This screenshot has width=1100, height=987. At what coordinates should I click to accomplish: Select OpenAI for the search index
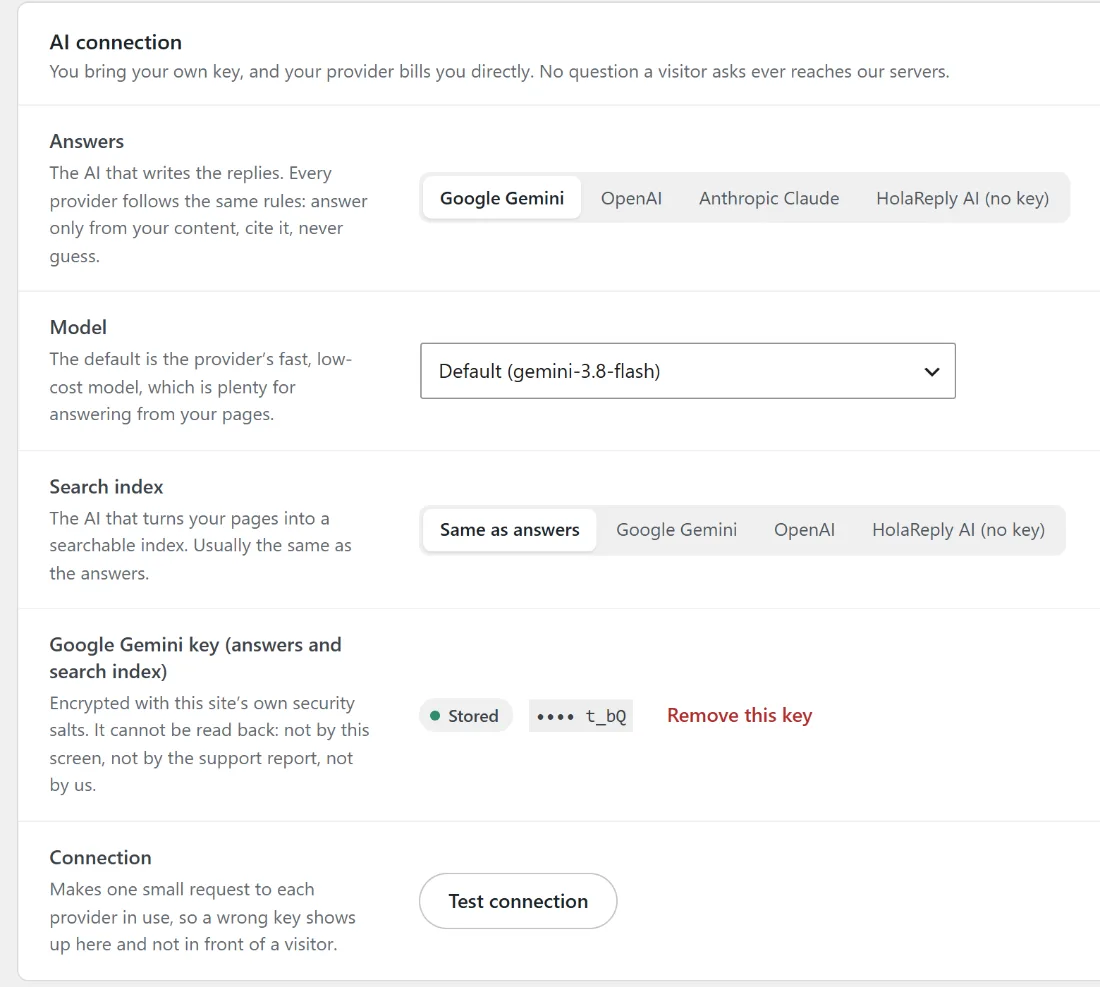click(x=804, y=530)
